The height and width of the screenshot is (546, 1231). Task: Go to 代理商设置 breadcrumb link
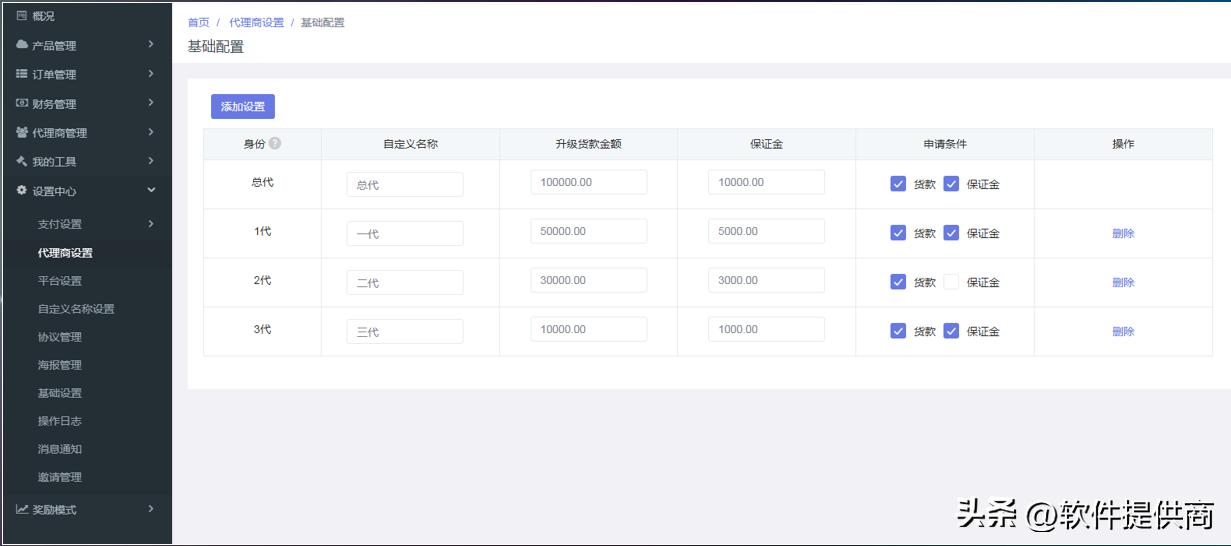pos(257,22)
